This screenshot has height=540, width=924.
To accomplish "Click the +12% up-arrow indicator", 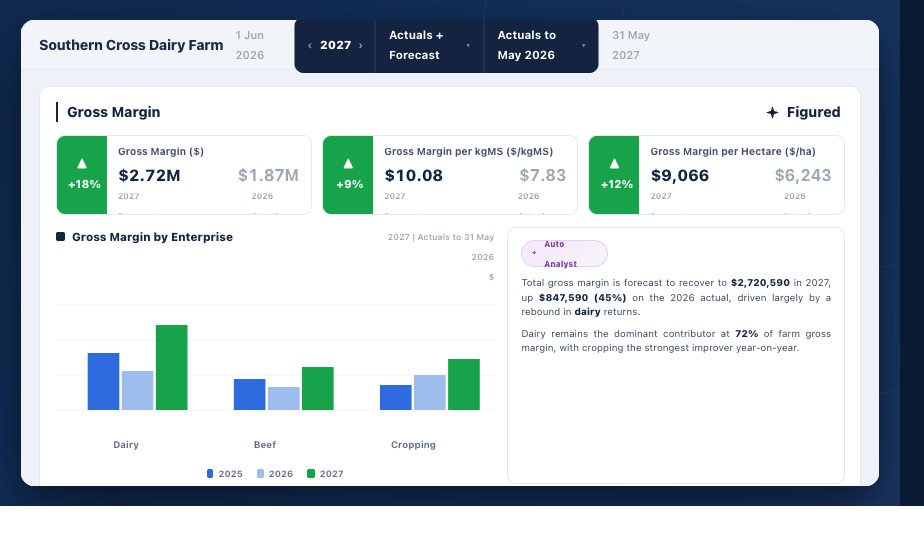I will [614, 175].
